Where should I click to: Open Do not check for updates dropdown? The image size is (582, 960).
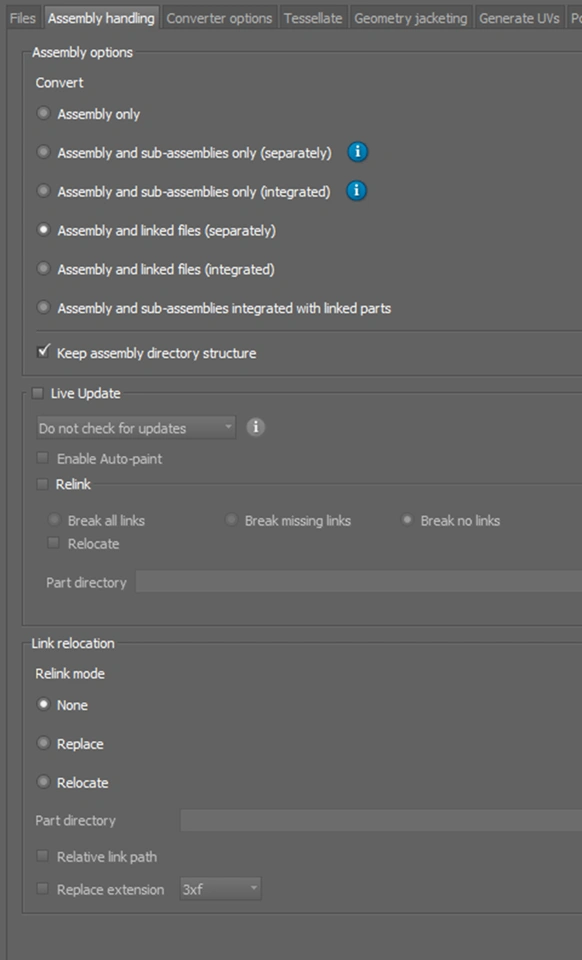pos(136,428)
